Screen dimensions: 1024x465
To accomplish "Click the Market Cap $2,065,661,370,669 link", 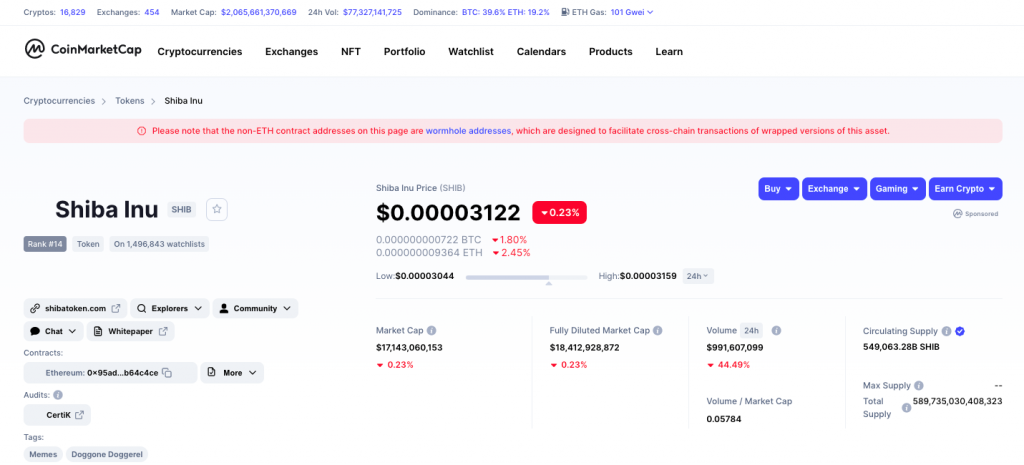I will point(259,12).
